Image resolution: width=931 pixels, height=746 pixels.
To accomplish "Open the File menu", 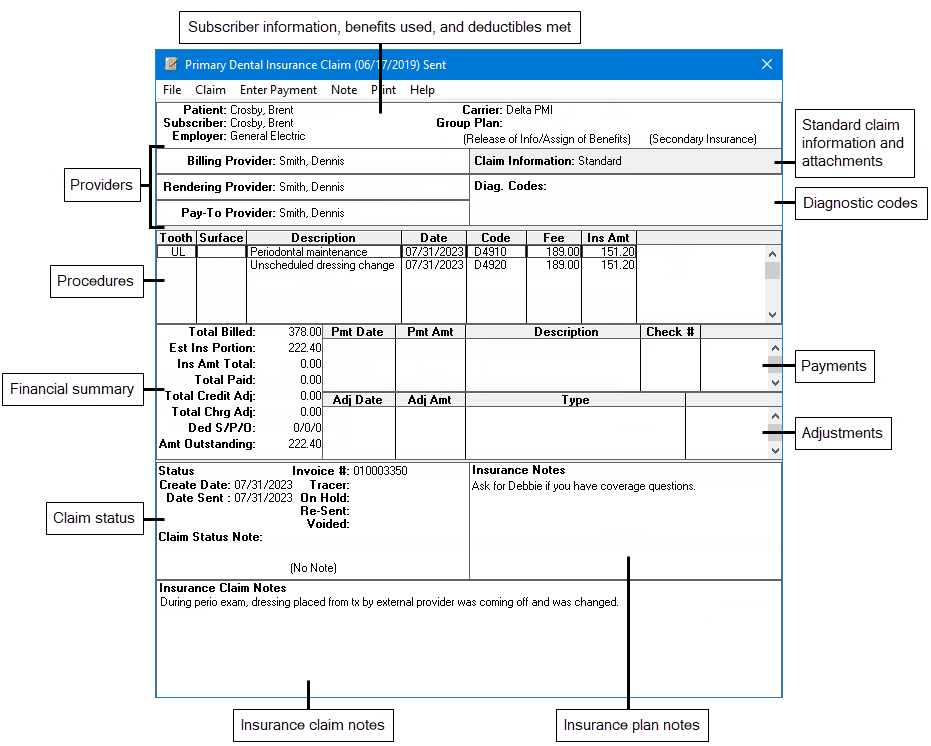I will pyautogui.click(x=172, y=90).
